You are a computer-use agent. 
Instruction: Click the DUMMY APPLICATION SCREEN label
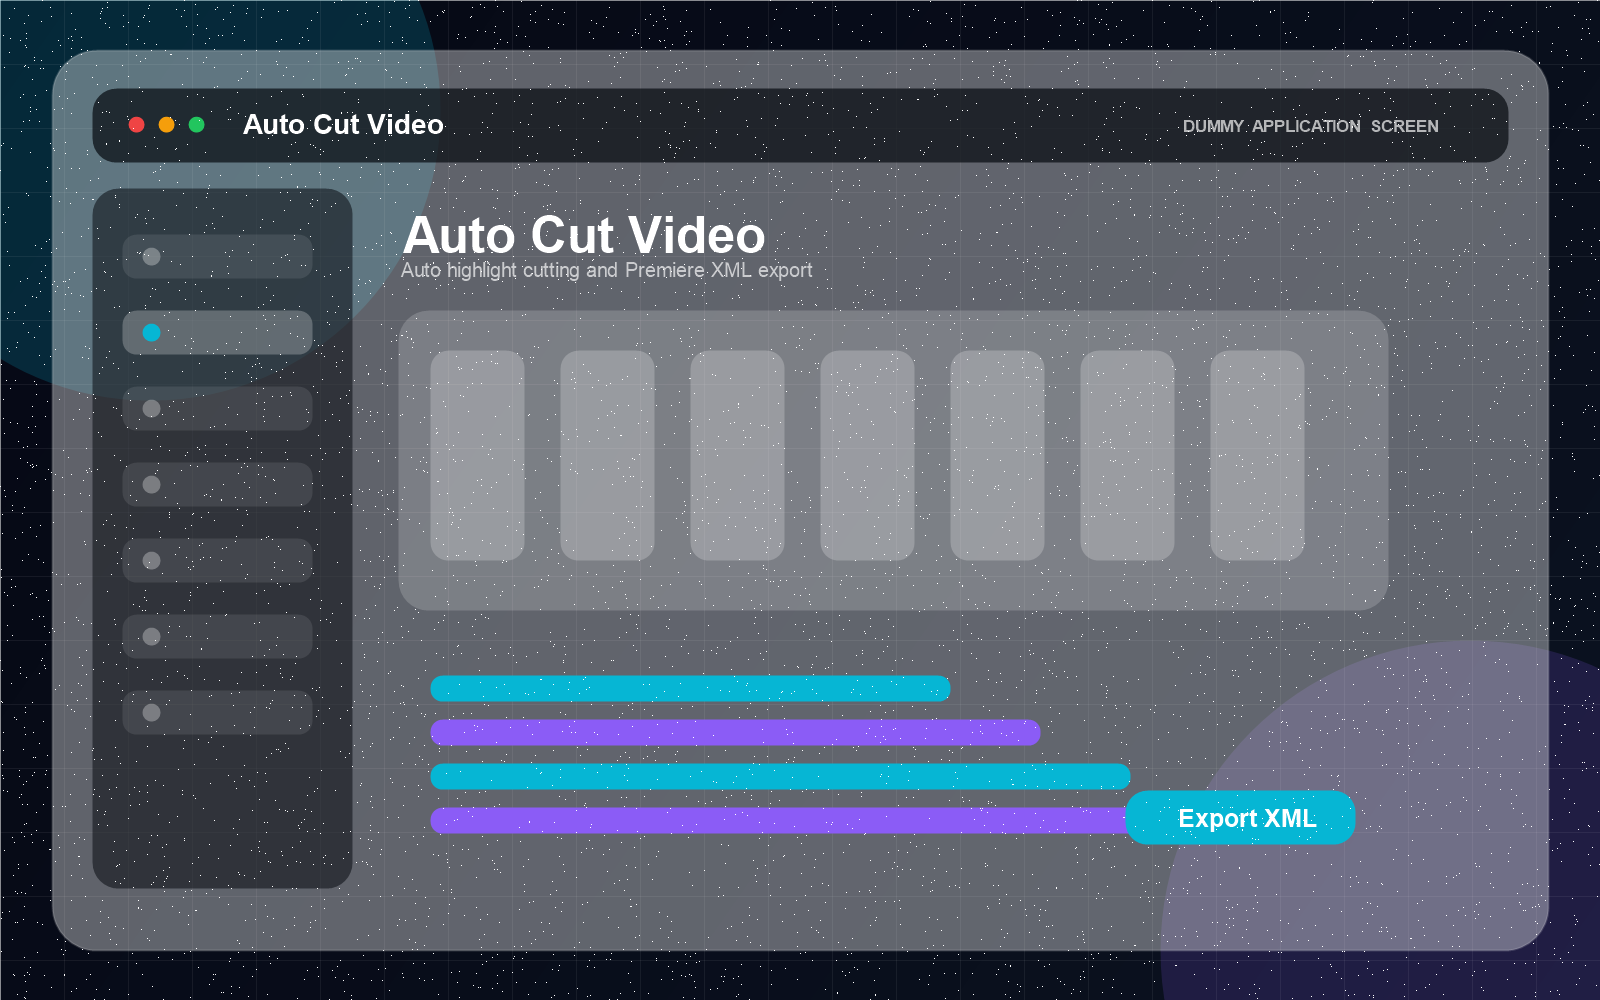pos(1310,126)
